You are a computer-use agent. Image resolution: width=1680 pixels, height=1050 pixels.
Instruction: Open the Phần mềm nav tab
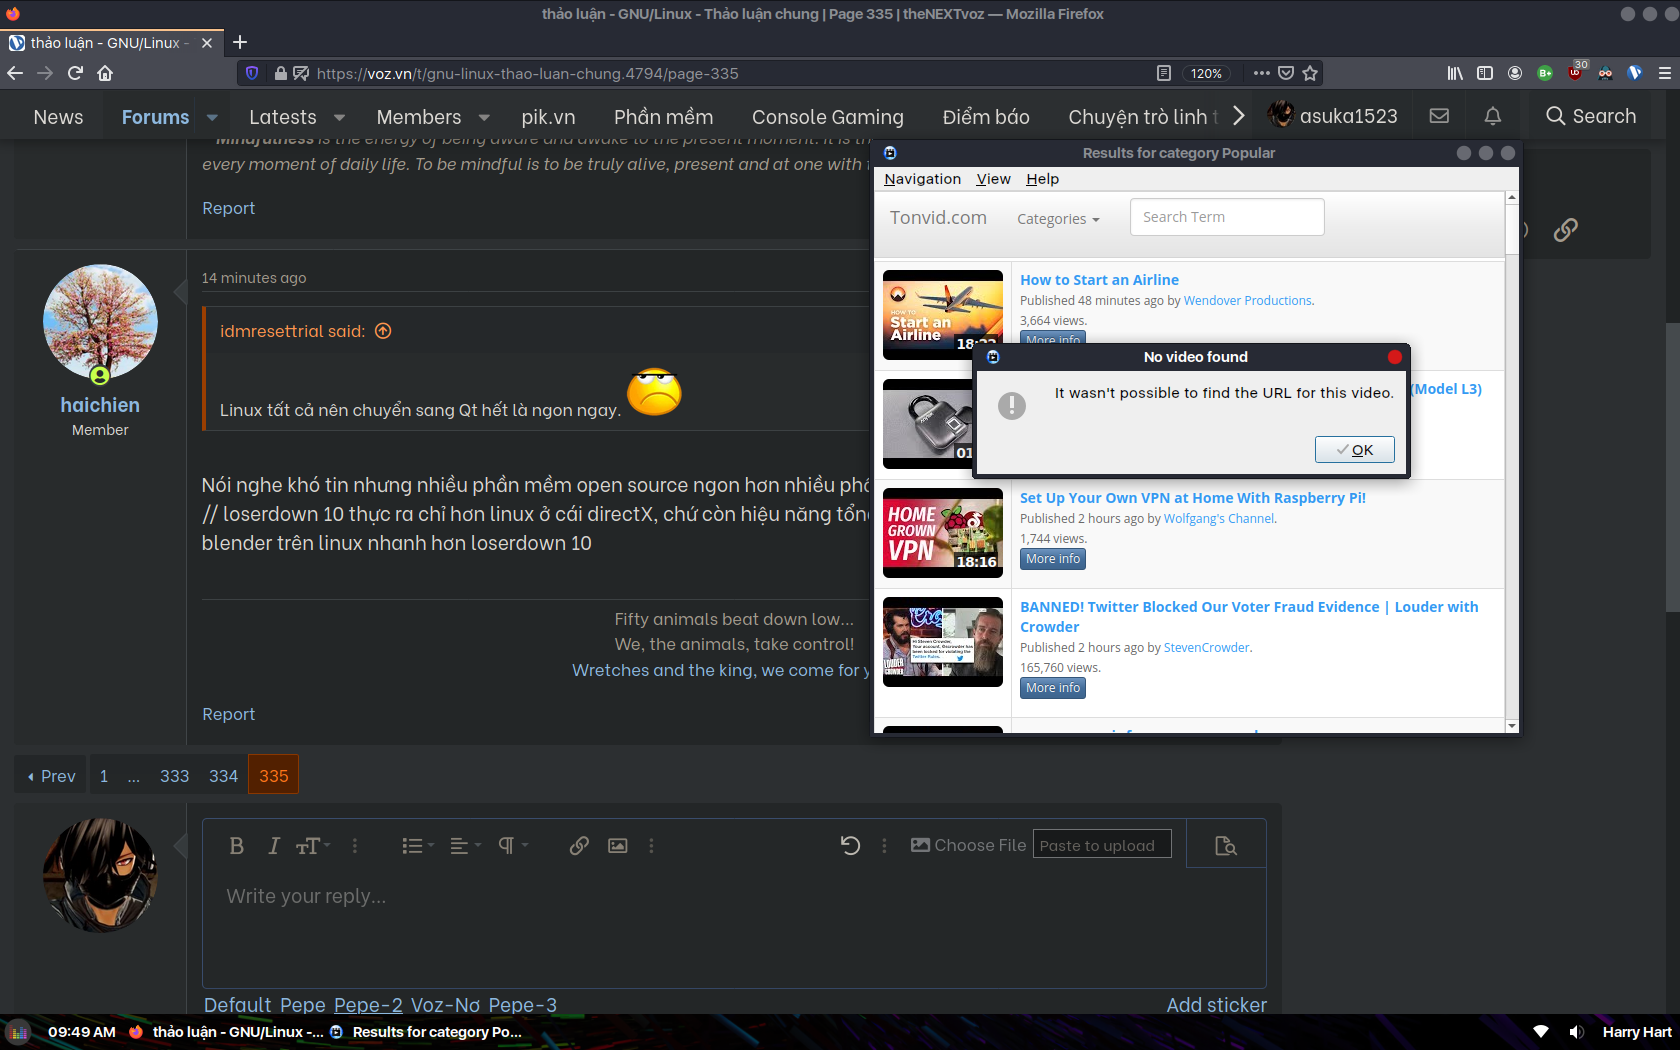tap(664, 117)
